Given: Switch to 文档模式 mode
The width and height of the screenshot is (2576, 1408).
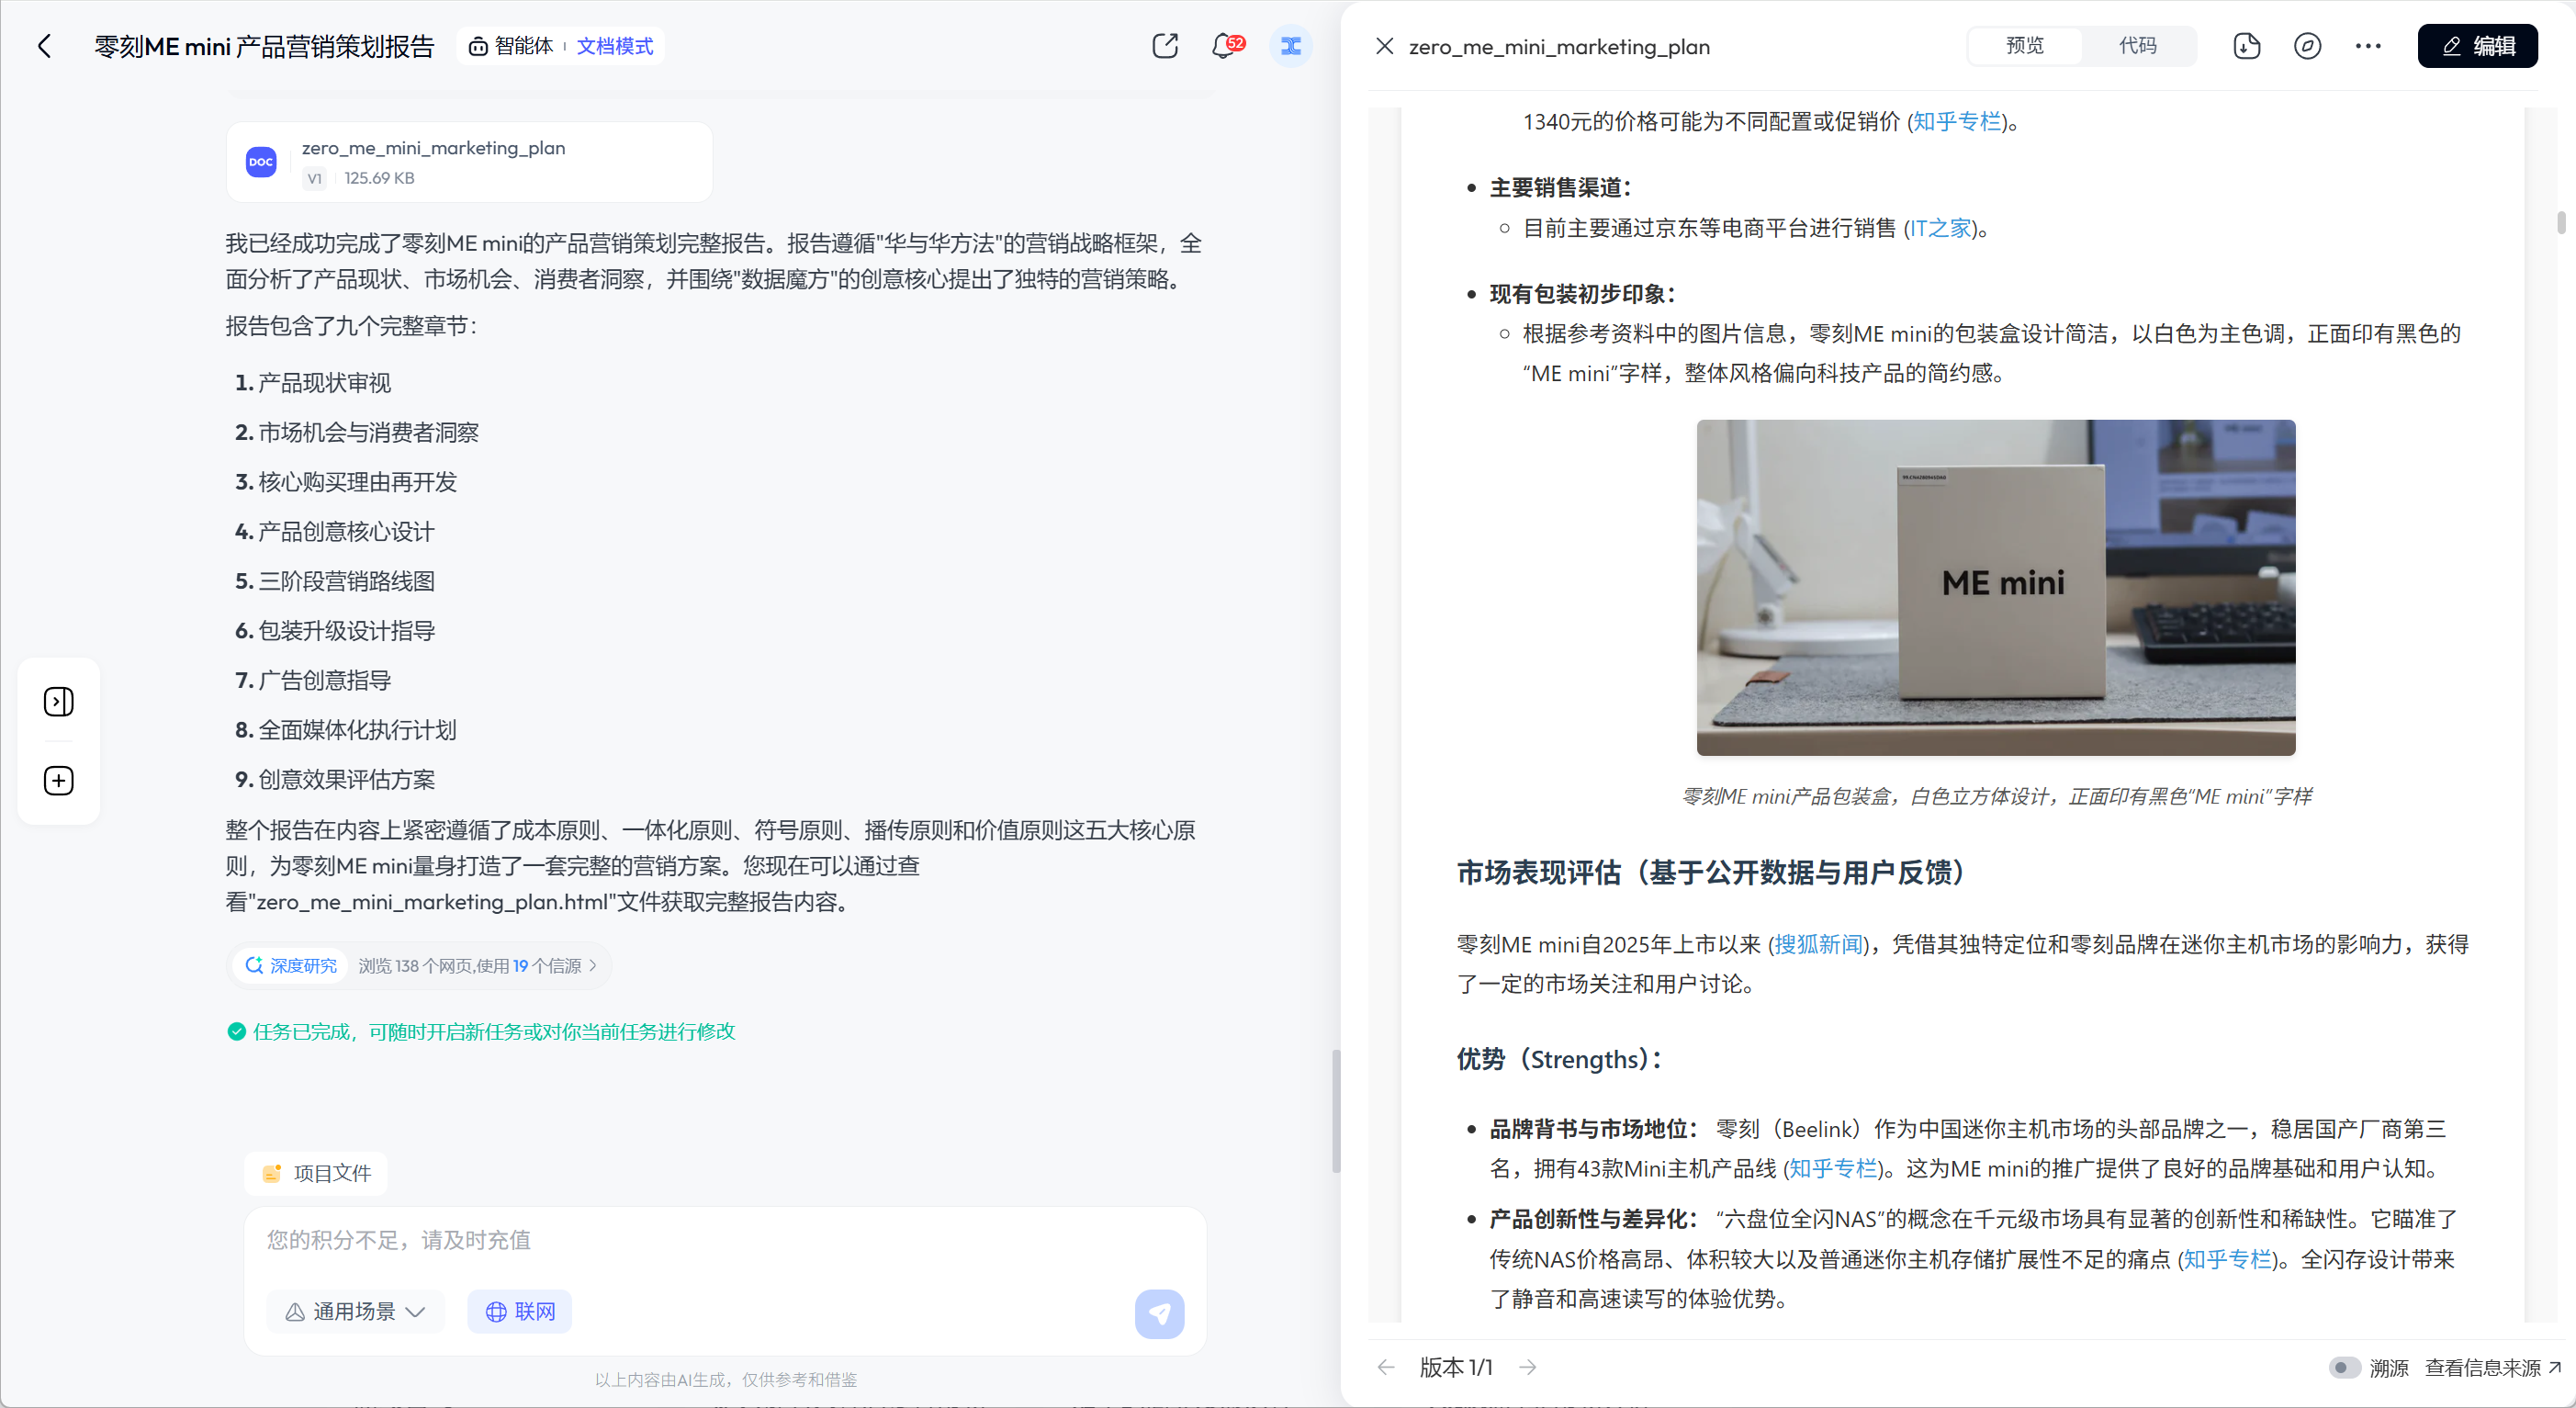Looking at the screenshot, I should pyautogui.click(x=615, y=46).
